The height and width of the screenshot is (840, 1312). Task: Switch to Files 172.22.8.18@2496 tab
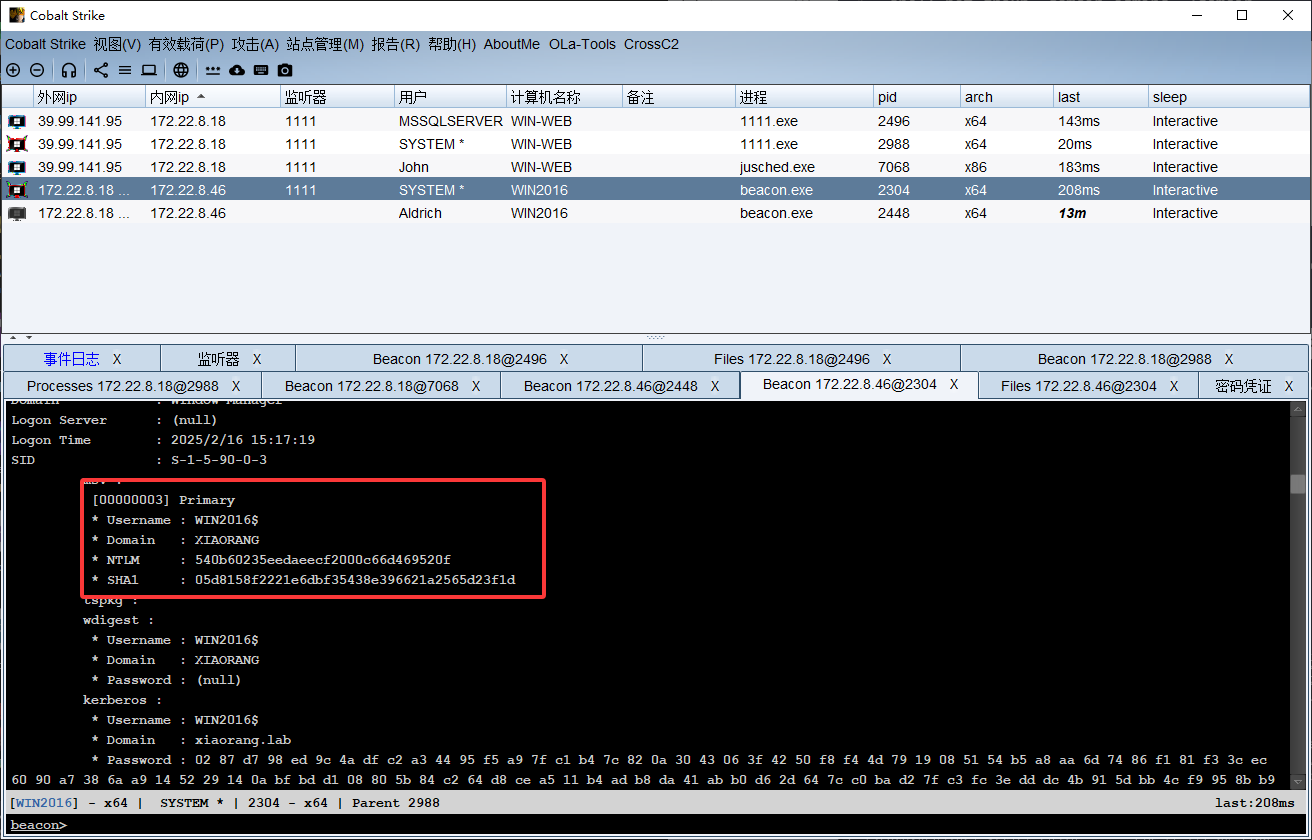tap(792, 359)
